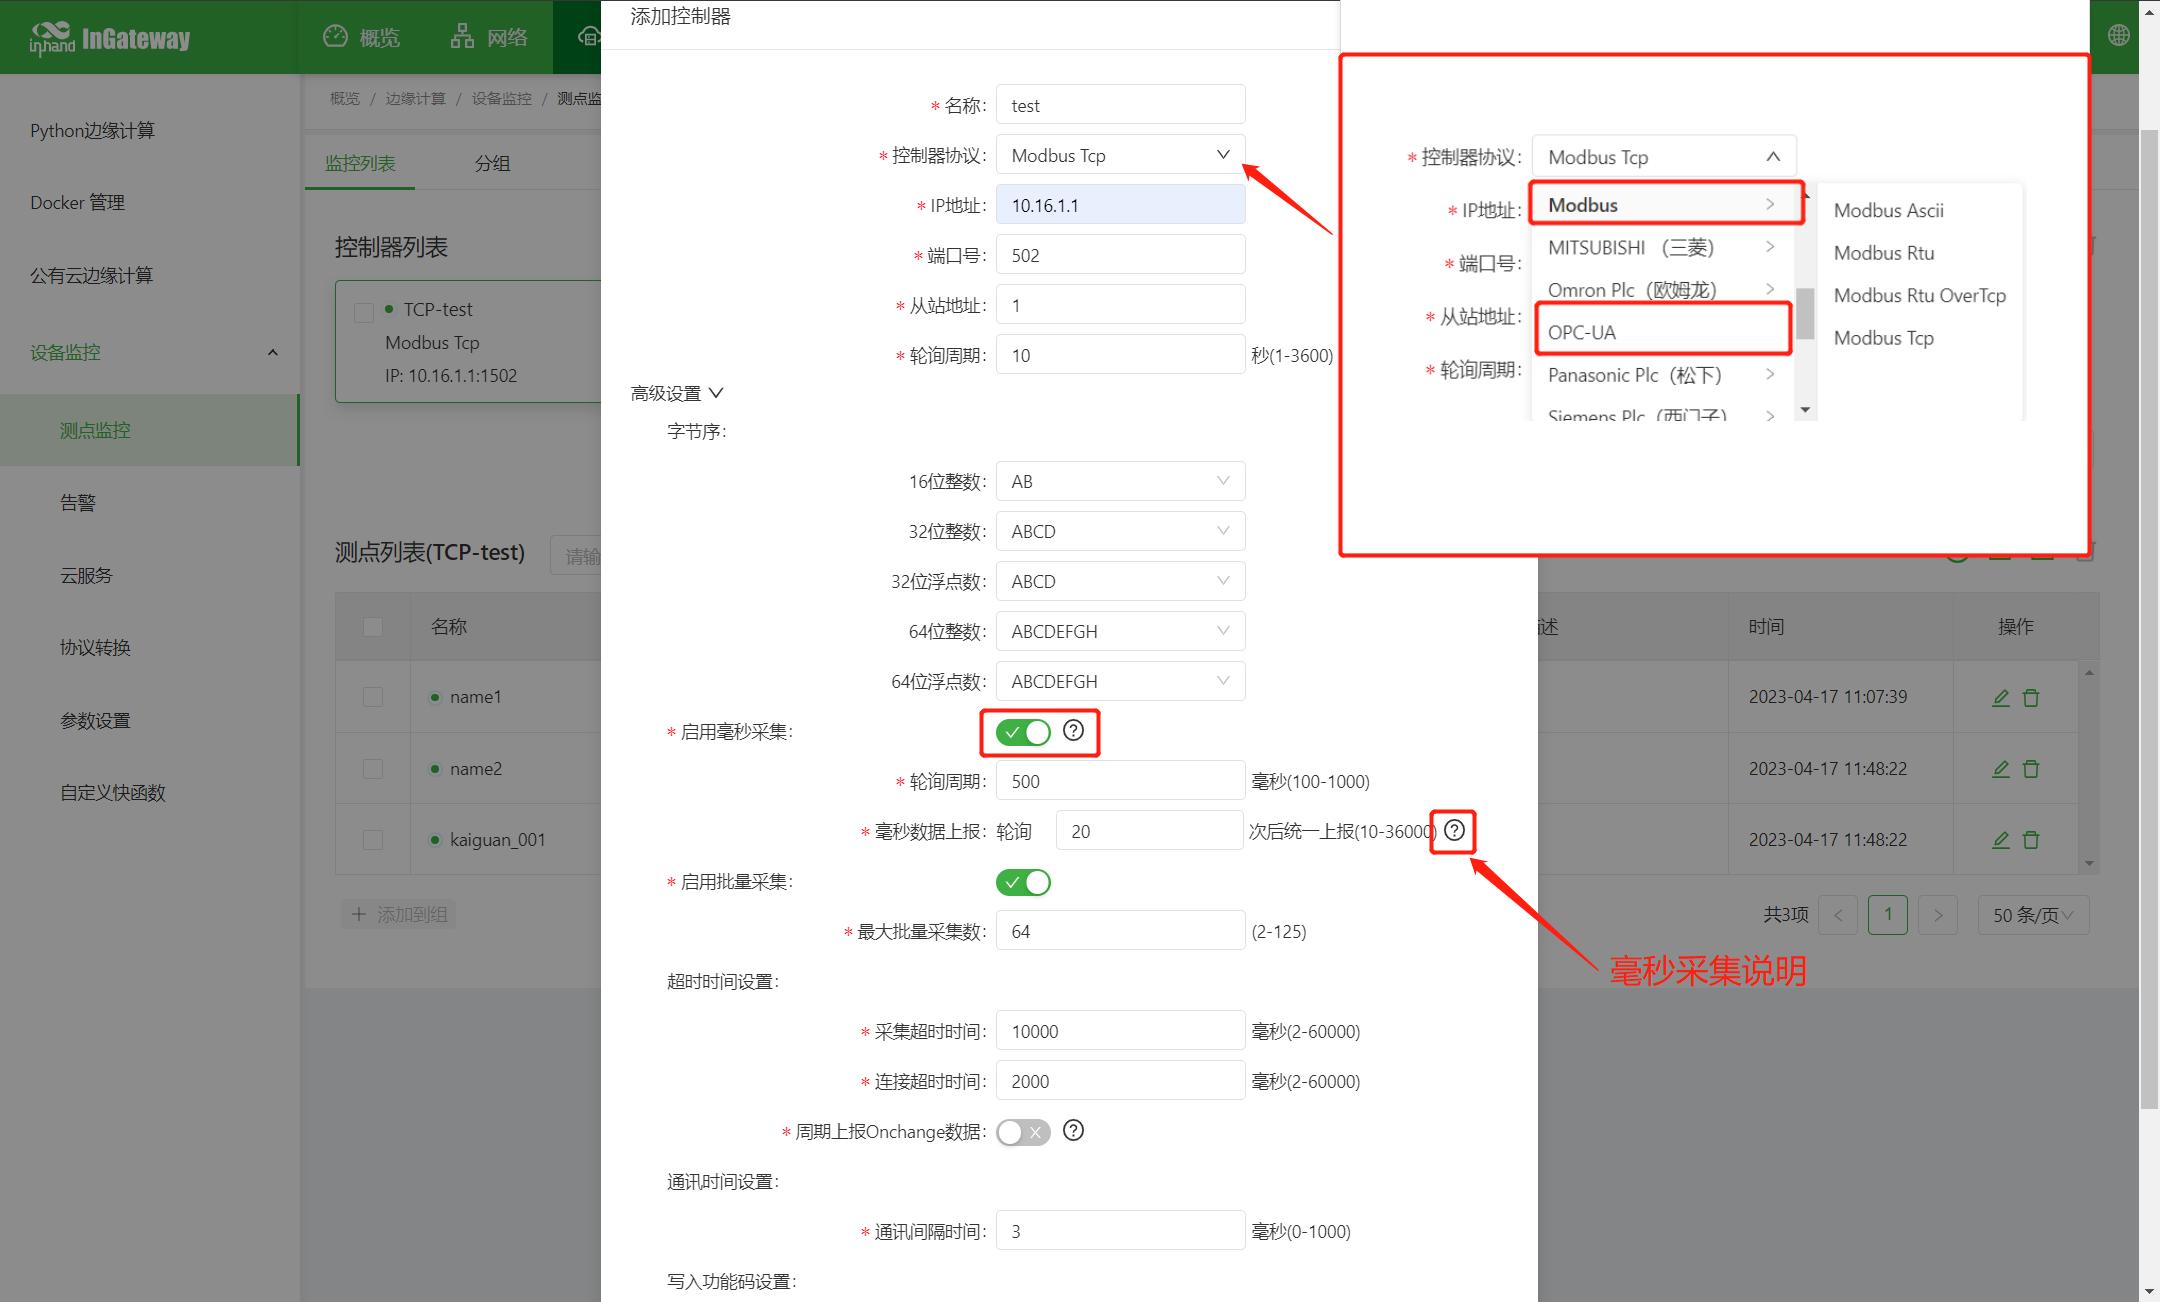Collapse 高级设置 section
Screen dimensions: 2160x1302
677,393
